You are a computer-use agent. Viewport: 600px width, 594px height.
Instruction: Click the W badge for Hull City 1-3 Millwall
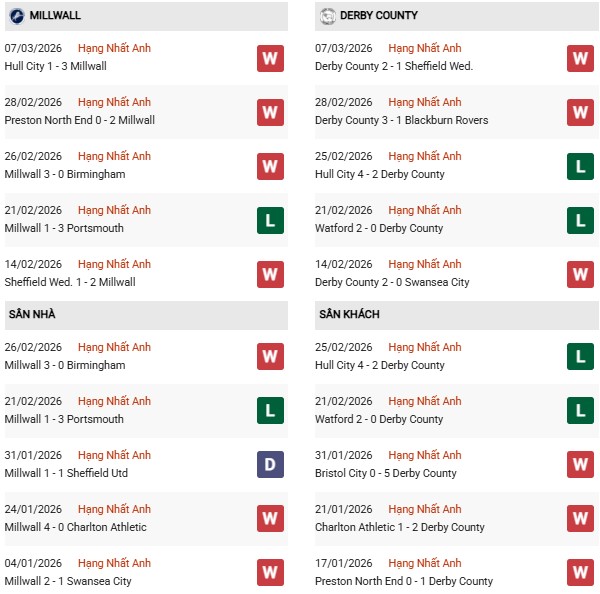click(x=270, y=58)
